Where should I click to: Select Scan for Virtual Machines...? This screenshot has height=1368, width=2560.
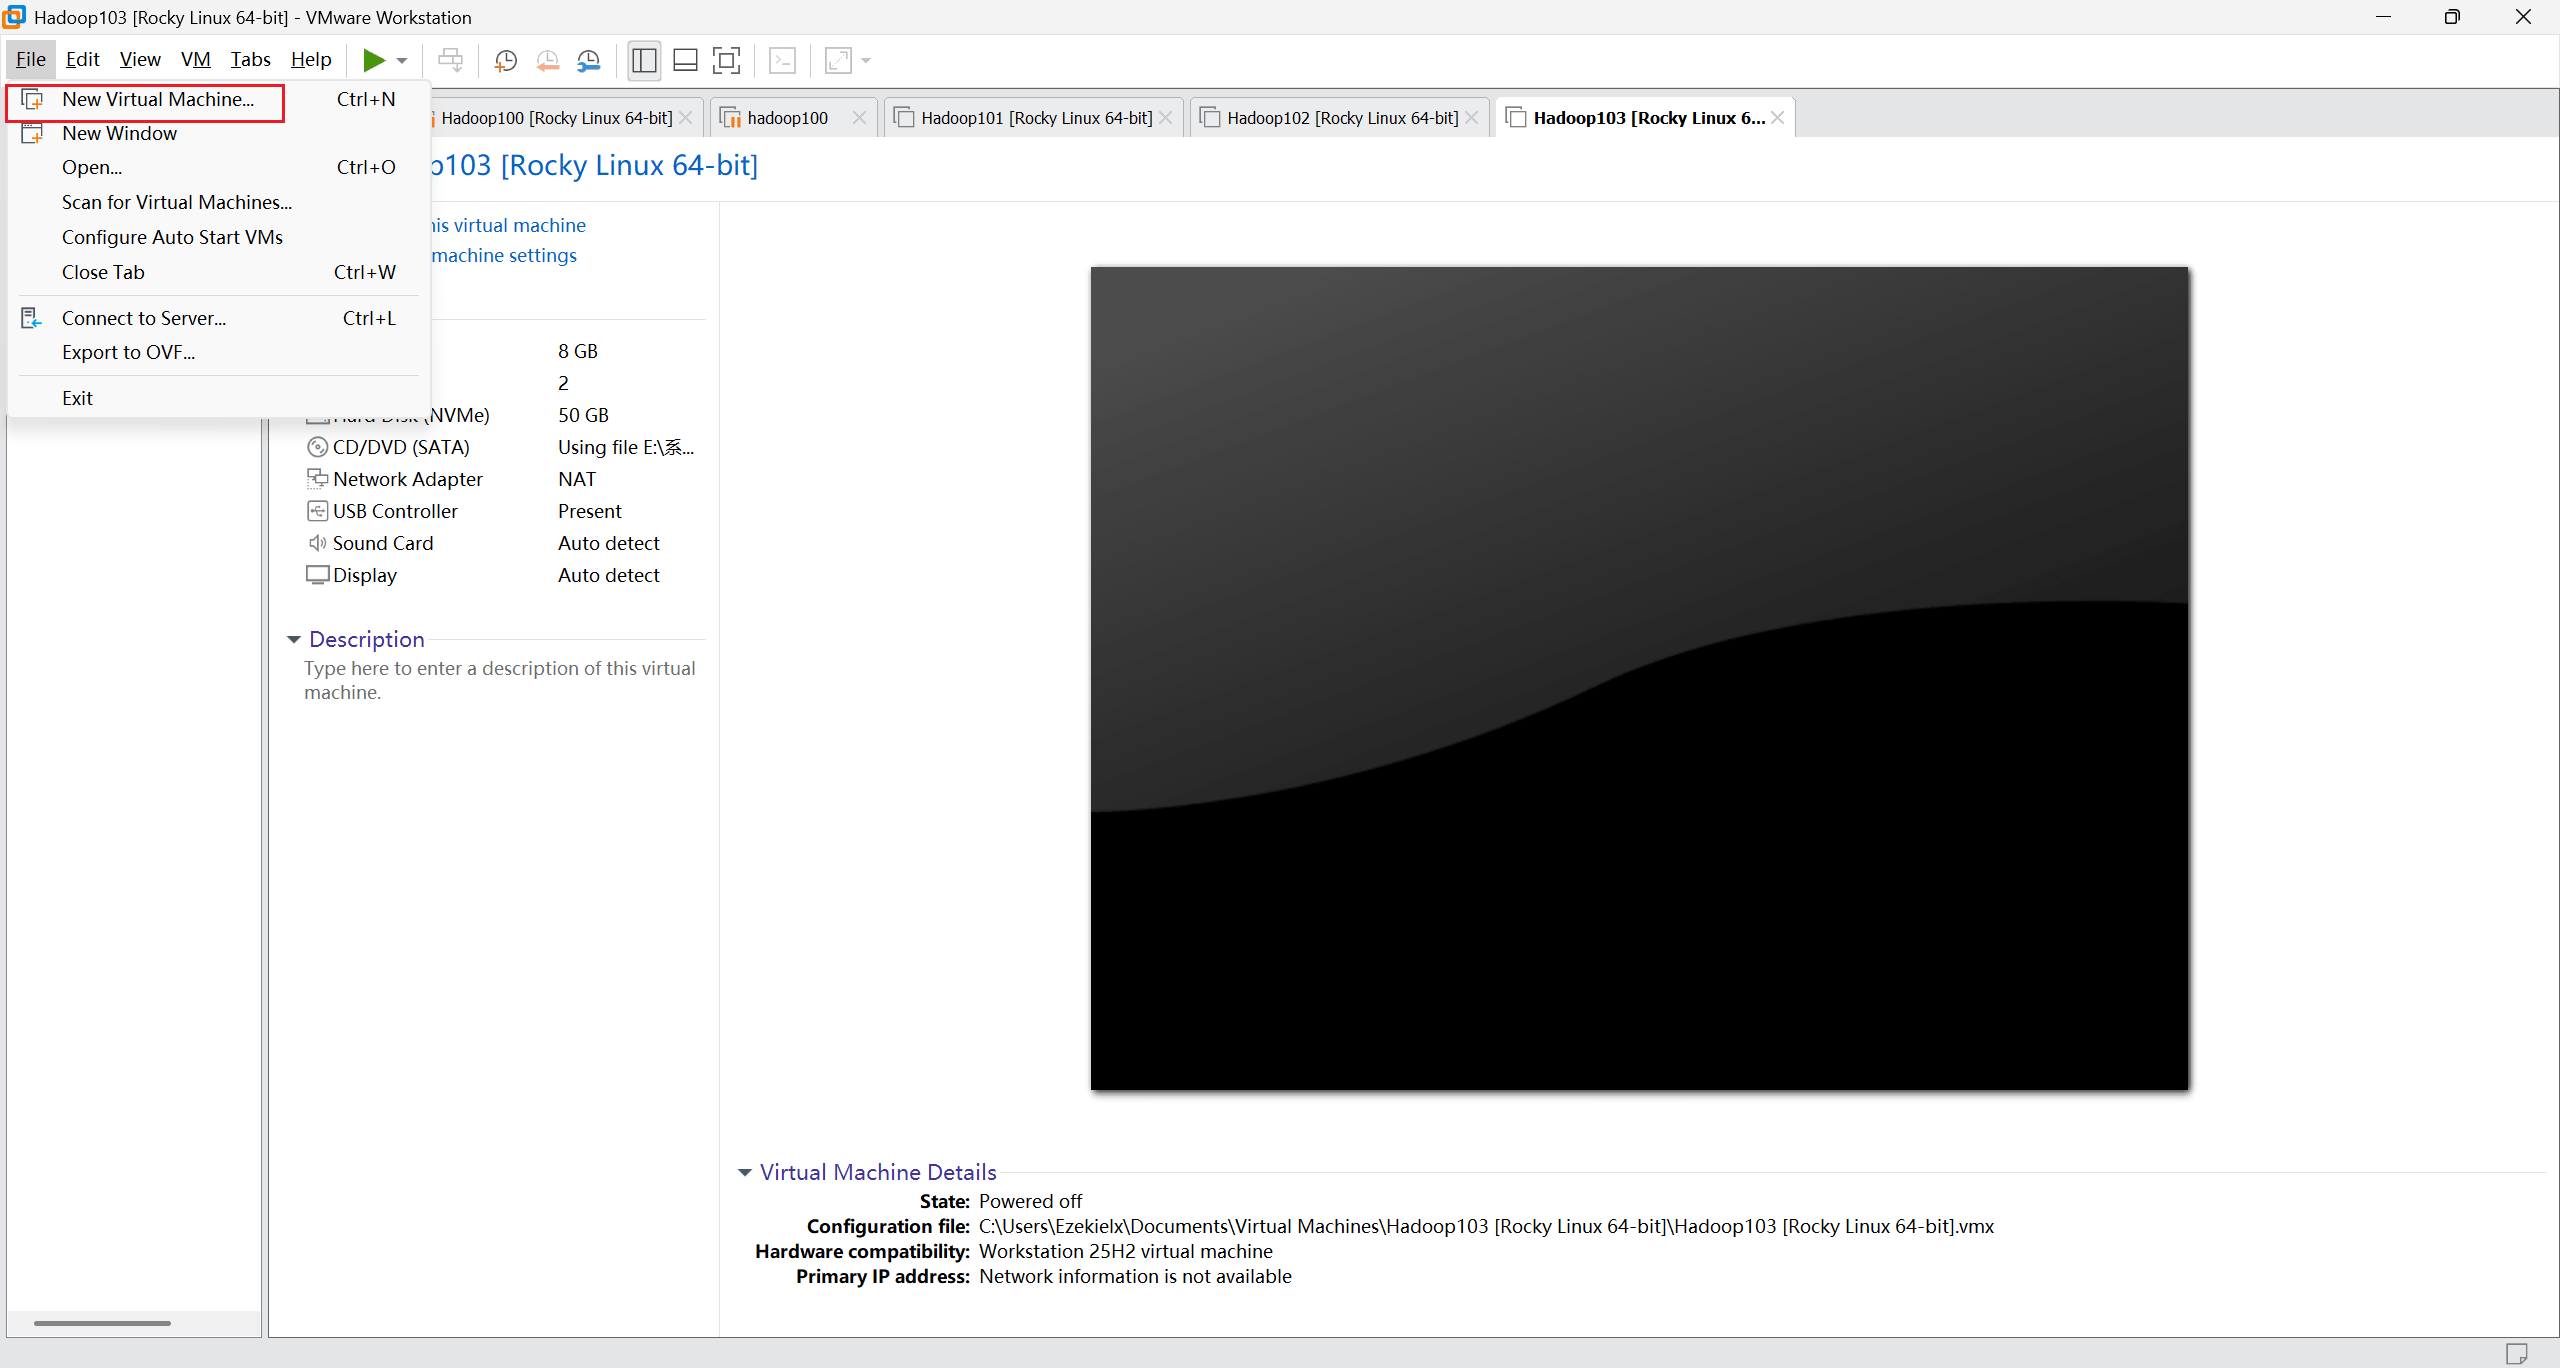[x=218, y=203]
